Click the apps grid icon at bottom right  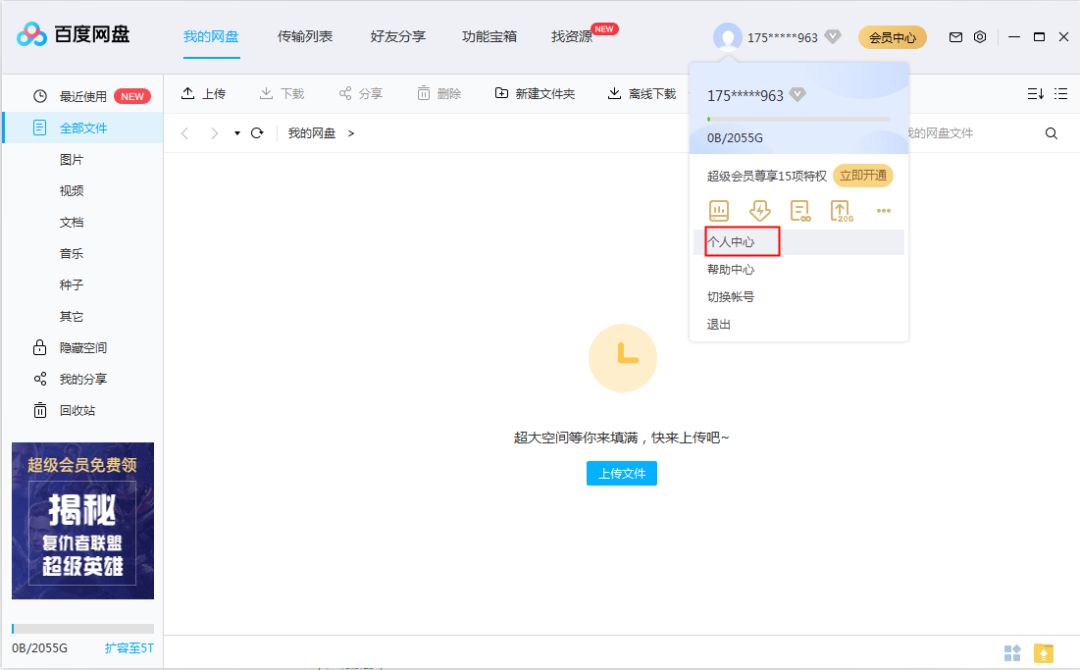1012,653
